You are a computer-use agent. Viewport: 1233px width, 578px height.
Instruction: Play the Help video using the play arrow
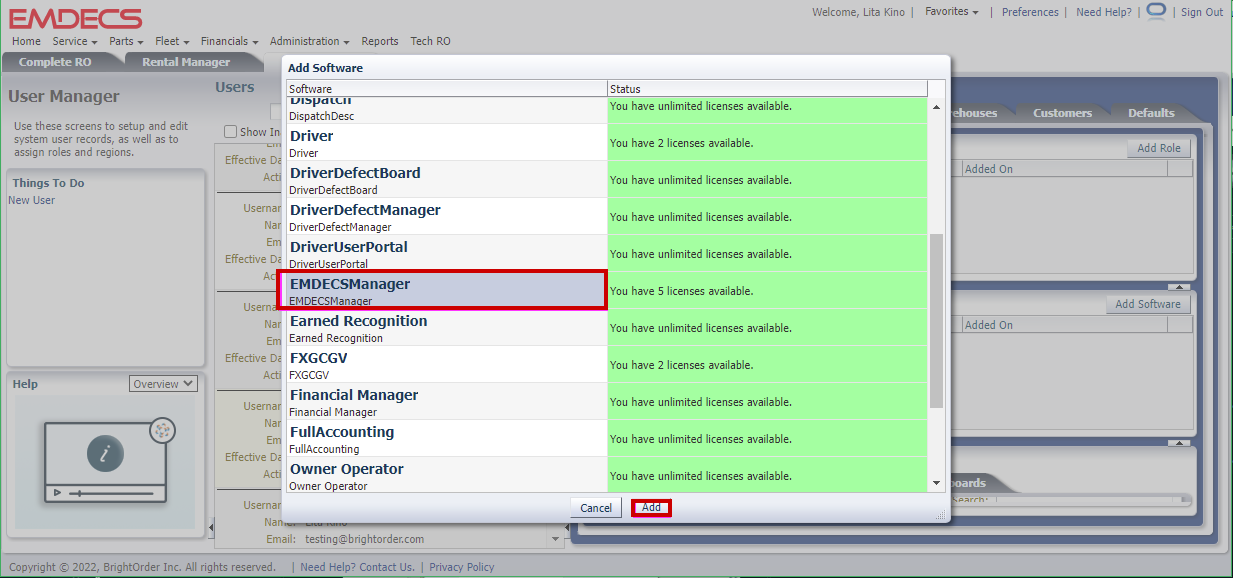[x=58, y=493]
